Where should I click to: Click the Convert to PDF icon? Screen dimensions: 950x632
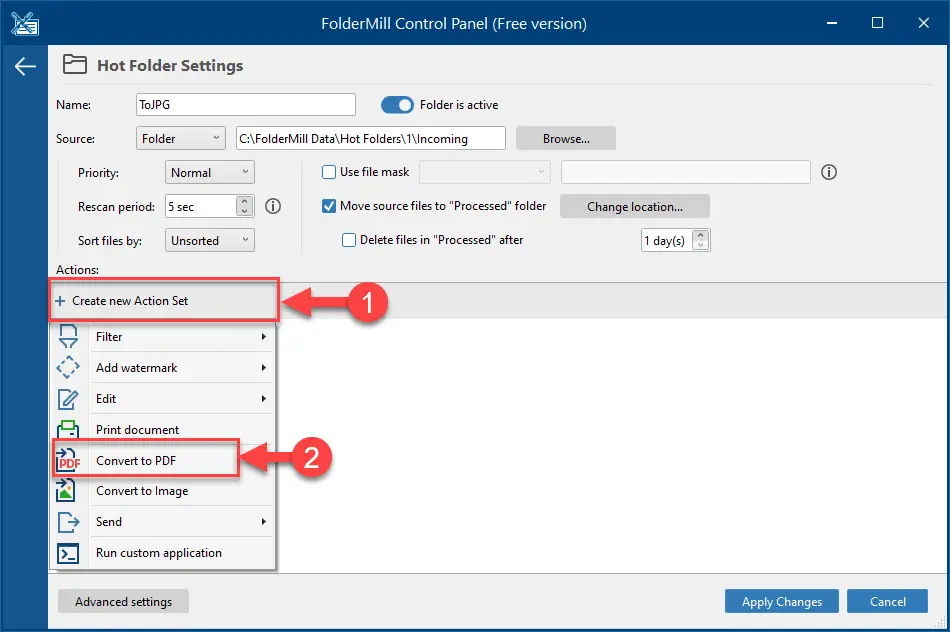[x=68, y=461]
